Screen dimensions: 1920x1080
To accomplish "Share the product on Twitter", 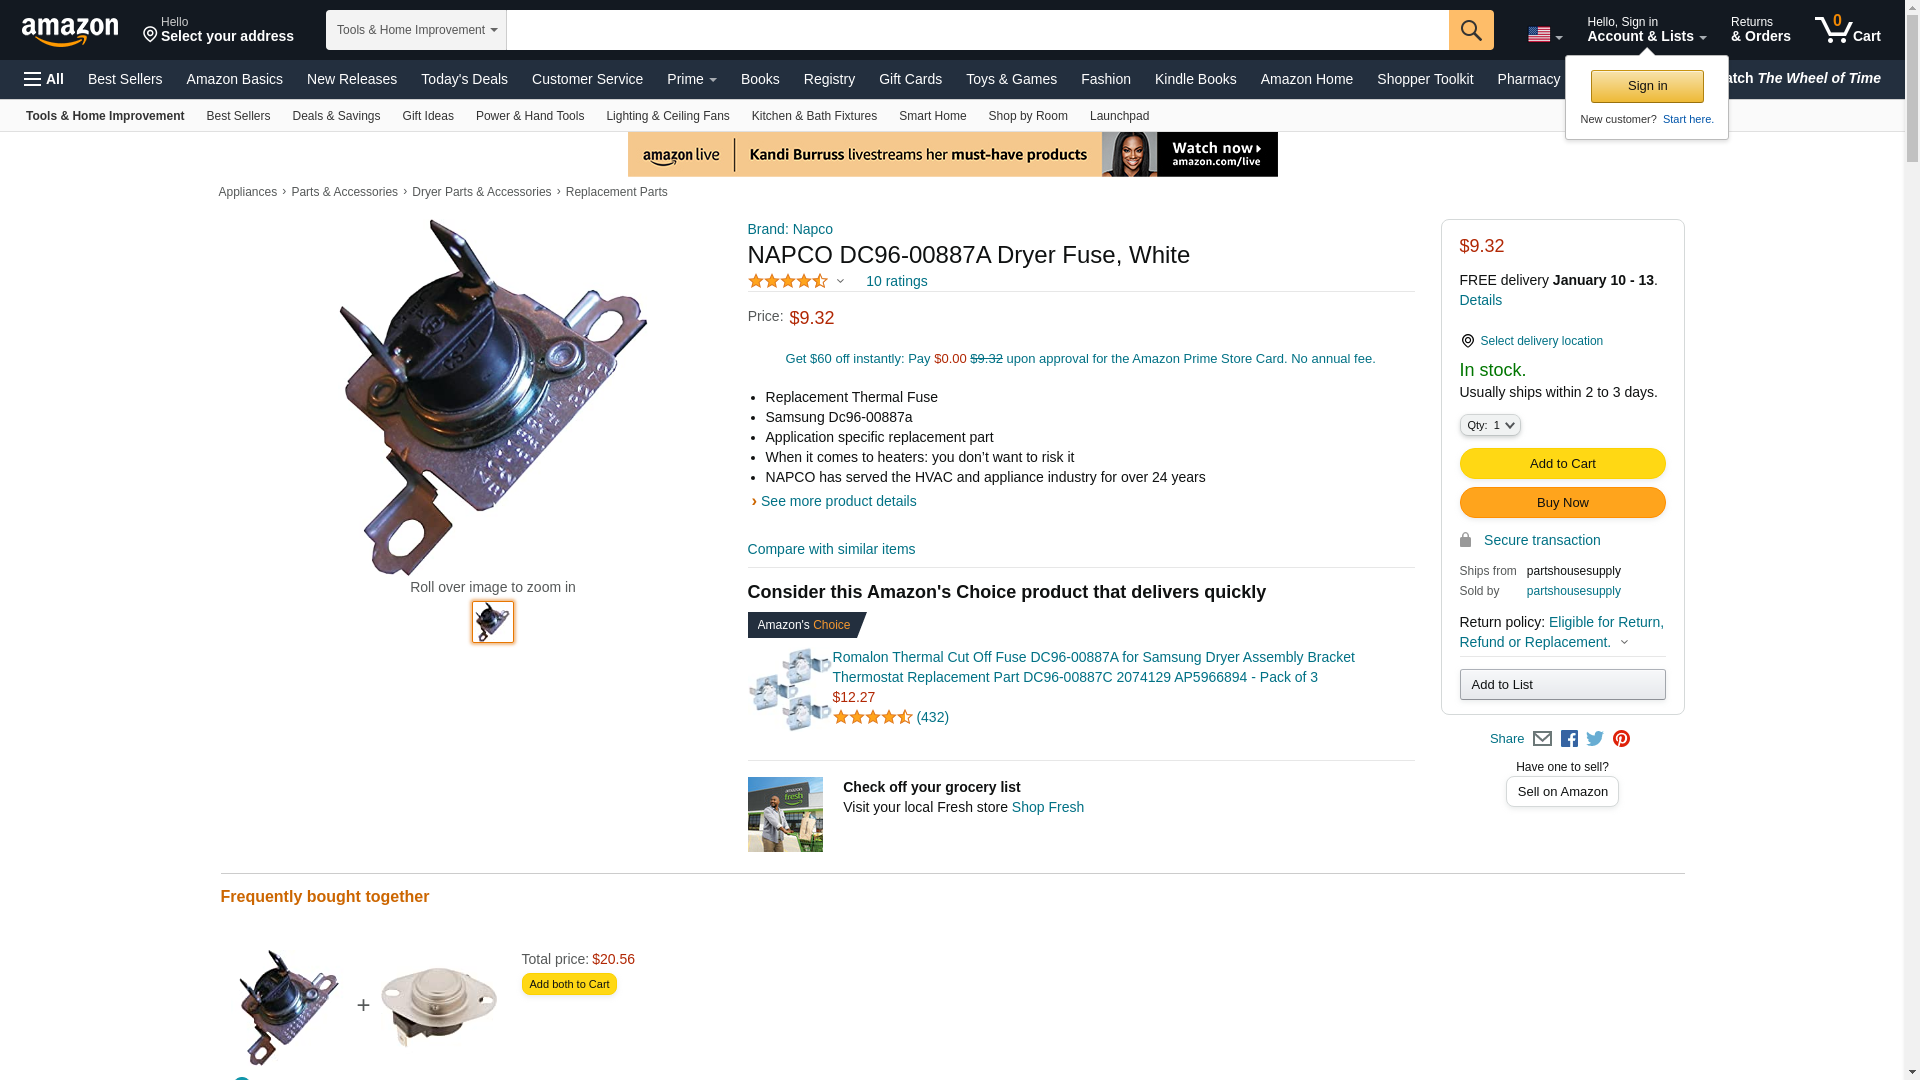I will pyautogui.click(x=1595, y=739).
